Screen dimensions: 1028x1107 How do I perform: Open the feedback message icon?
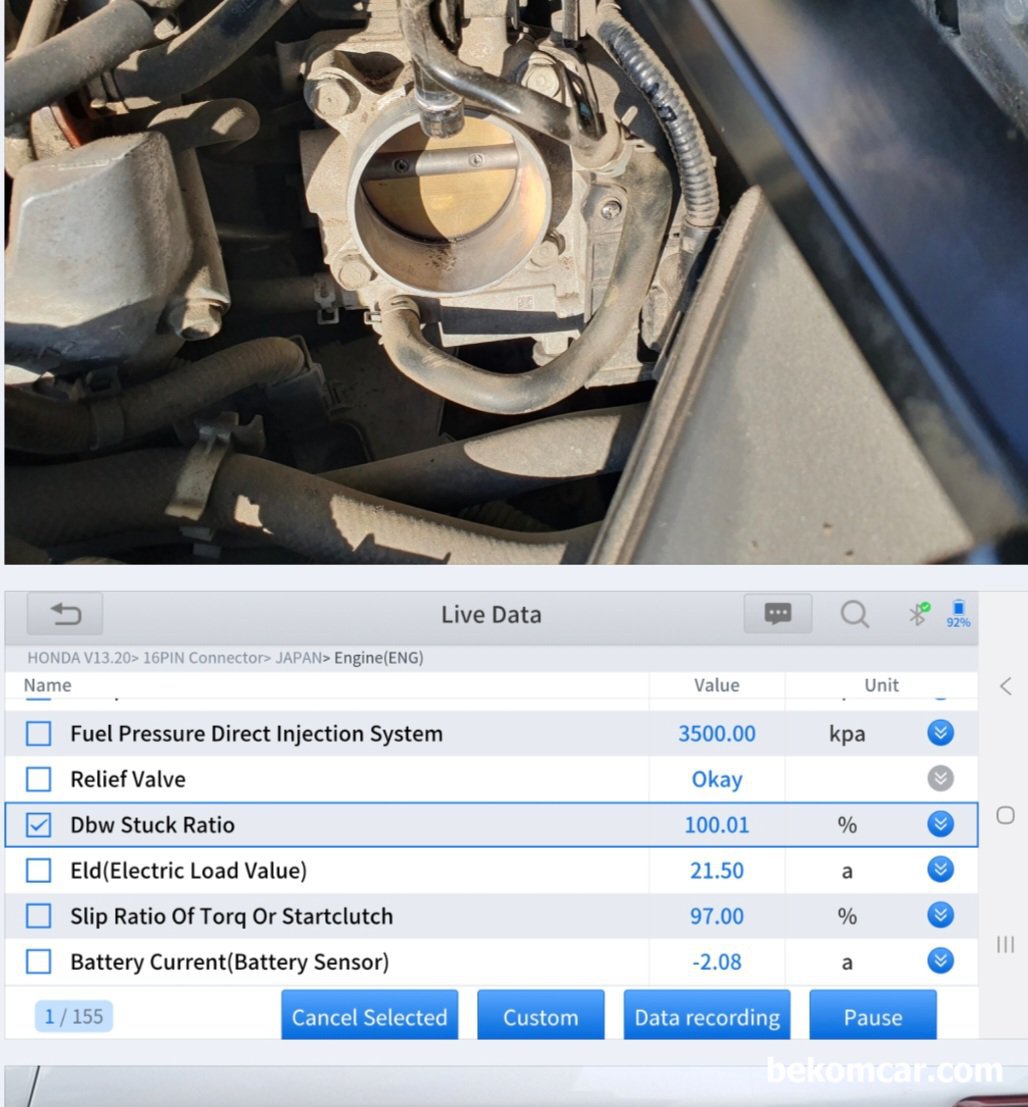[777, 614]
